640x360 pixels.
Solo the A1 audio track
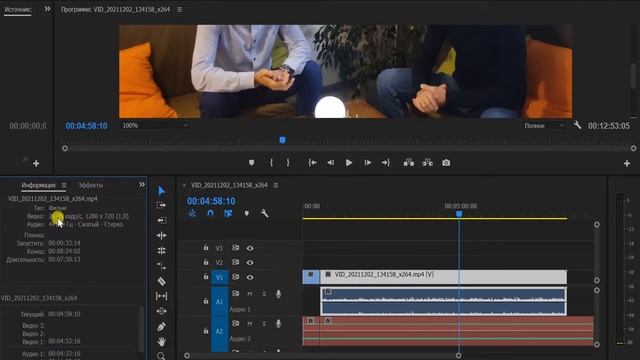264,293
